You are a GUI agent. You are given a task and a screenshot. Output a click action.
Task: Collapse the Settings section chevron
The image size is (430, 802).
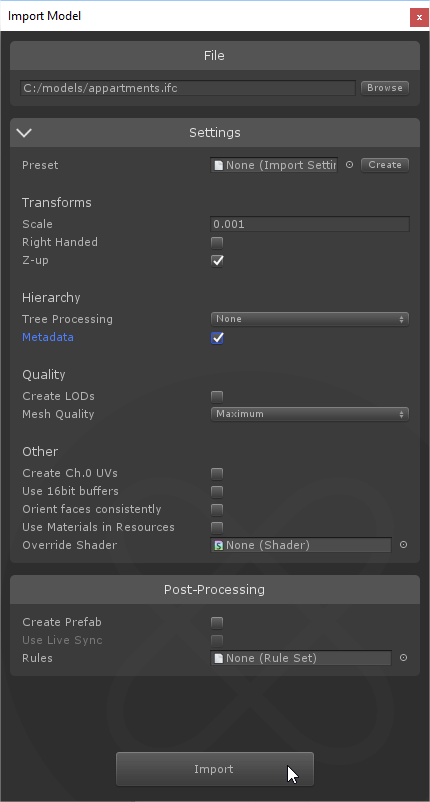pos(24,133)
